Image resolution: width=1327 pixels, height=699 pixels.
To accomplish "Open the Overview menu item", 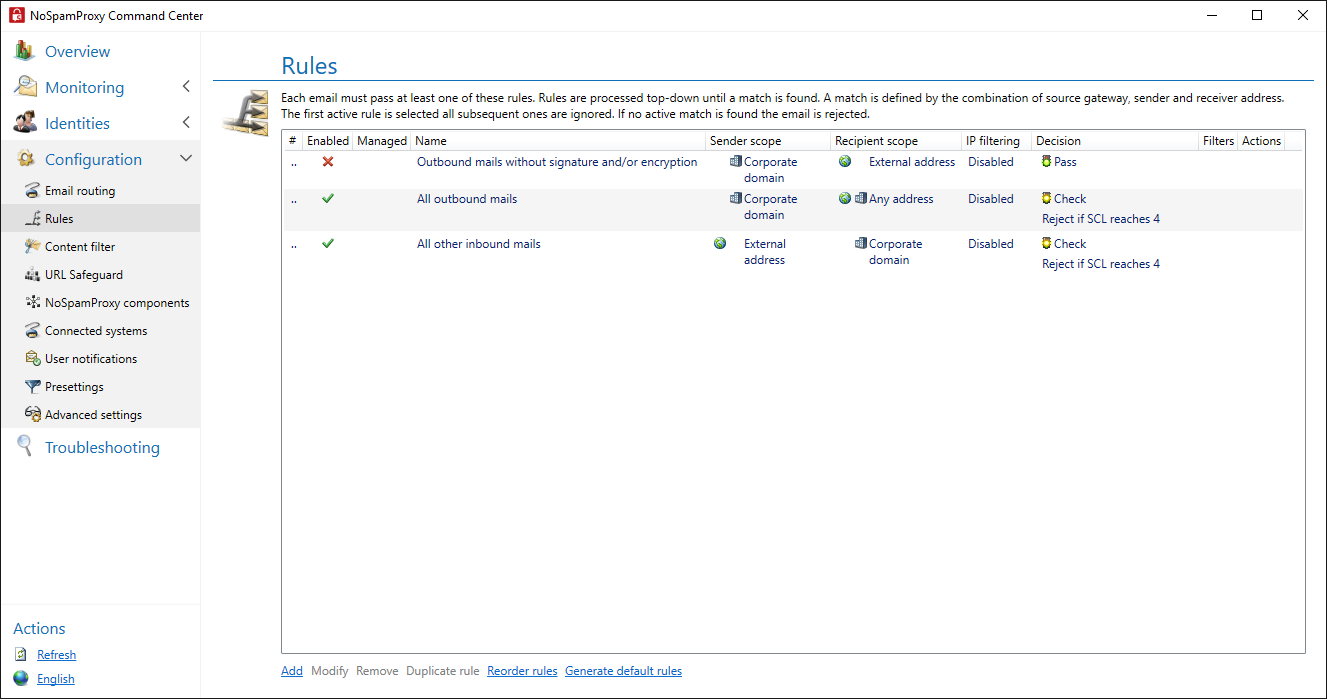I will click(x=78, y=51).
